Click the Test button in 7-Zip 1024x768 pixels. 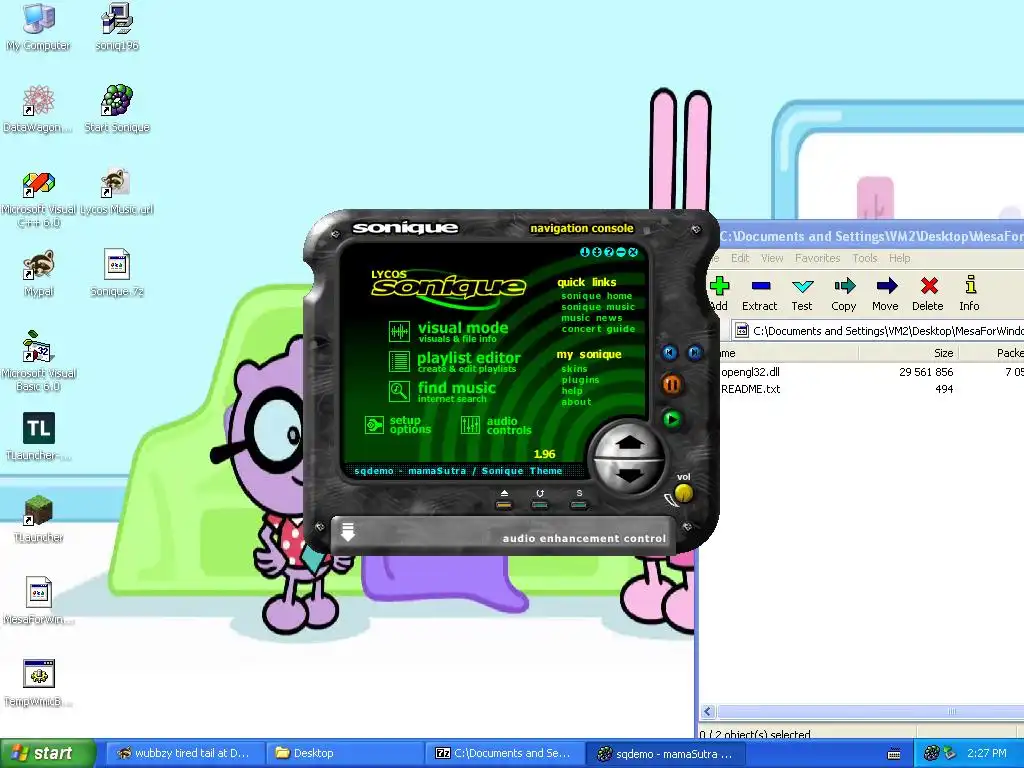pos(802,294)
